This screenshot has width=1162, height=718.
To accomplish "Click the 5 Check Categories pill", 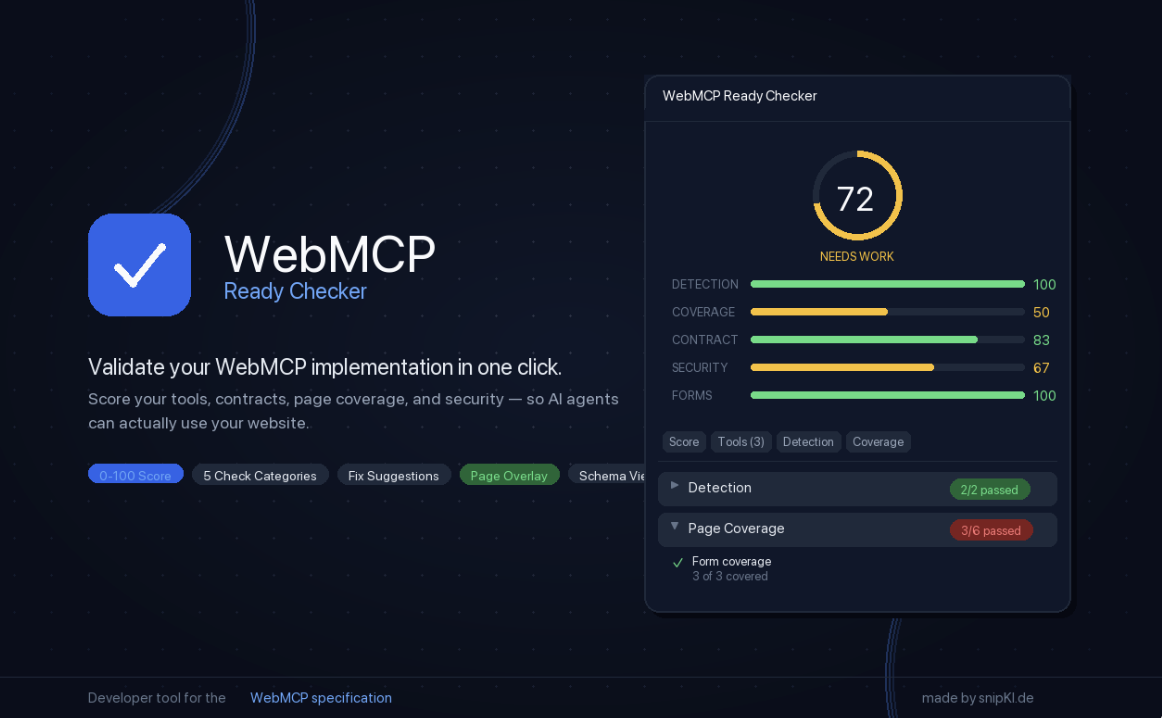I will pyautogui.click(x=260, y=475).
